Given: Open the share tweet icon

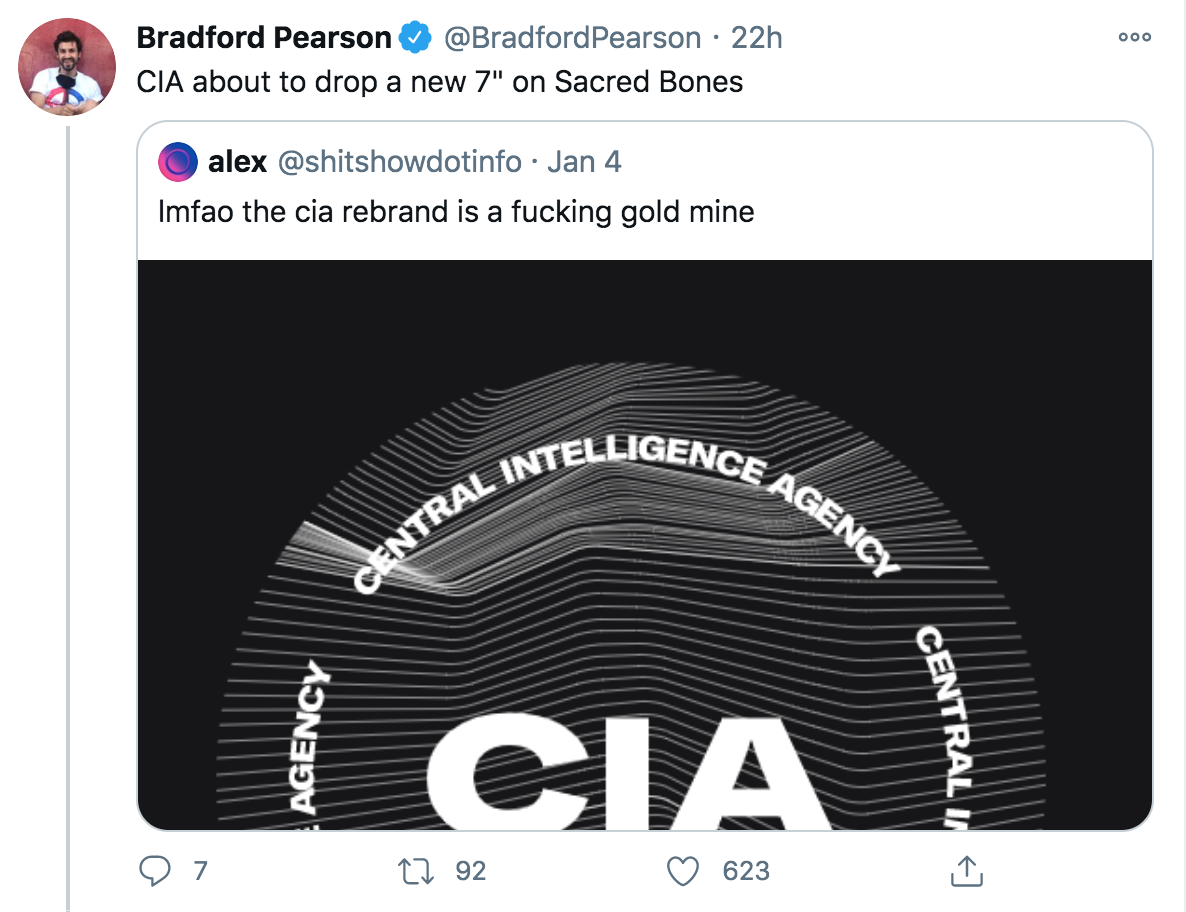Looking at the screenshot, I should pyautogui.click(x=966, y=871).
